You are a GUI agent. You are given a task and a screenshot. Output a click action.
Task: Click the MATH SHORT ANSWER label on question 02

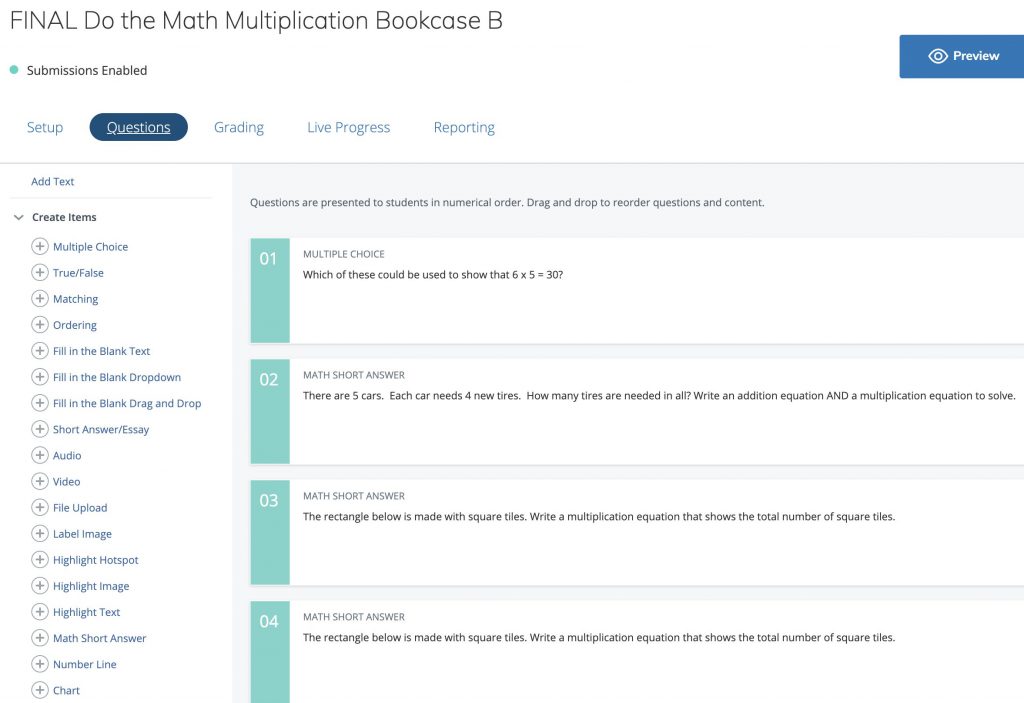tap(354, 375)
